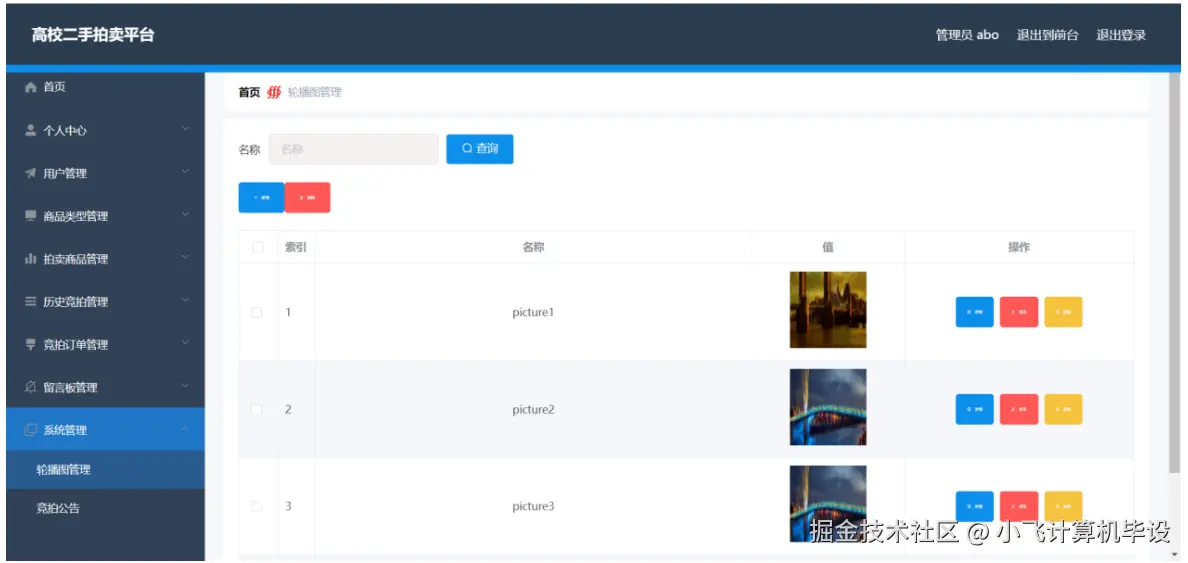Click the list icon beside 历史竞拍管理

point(30,302)
